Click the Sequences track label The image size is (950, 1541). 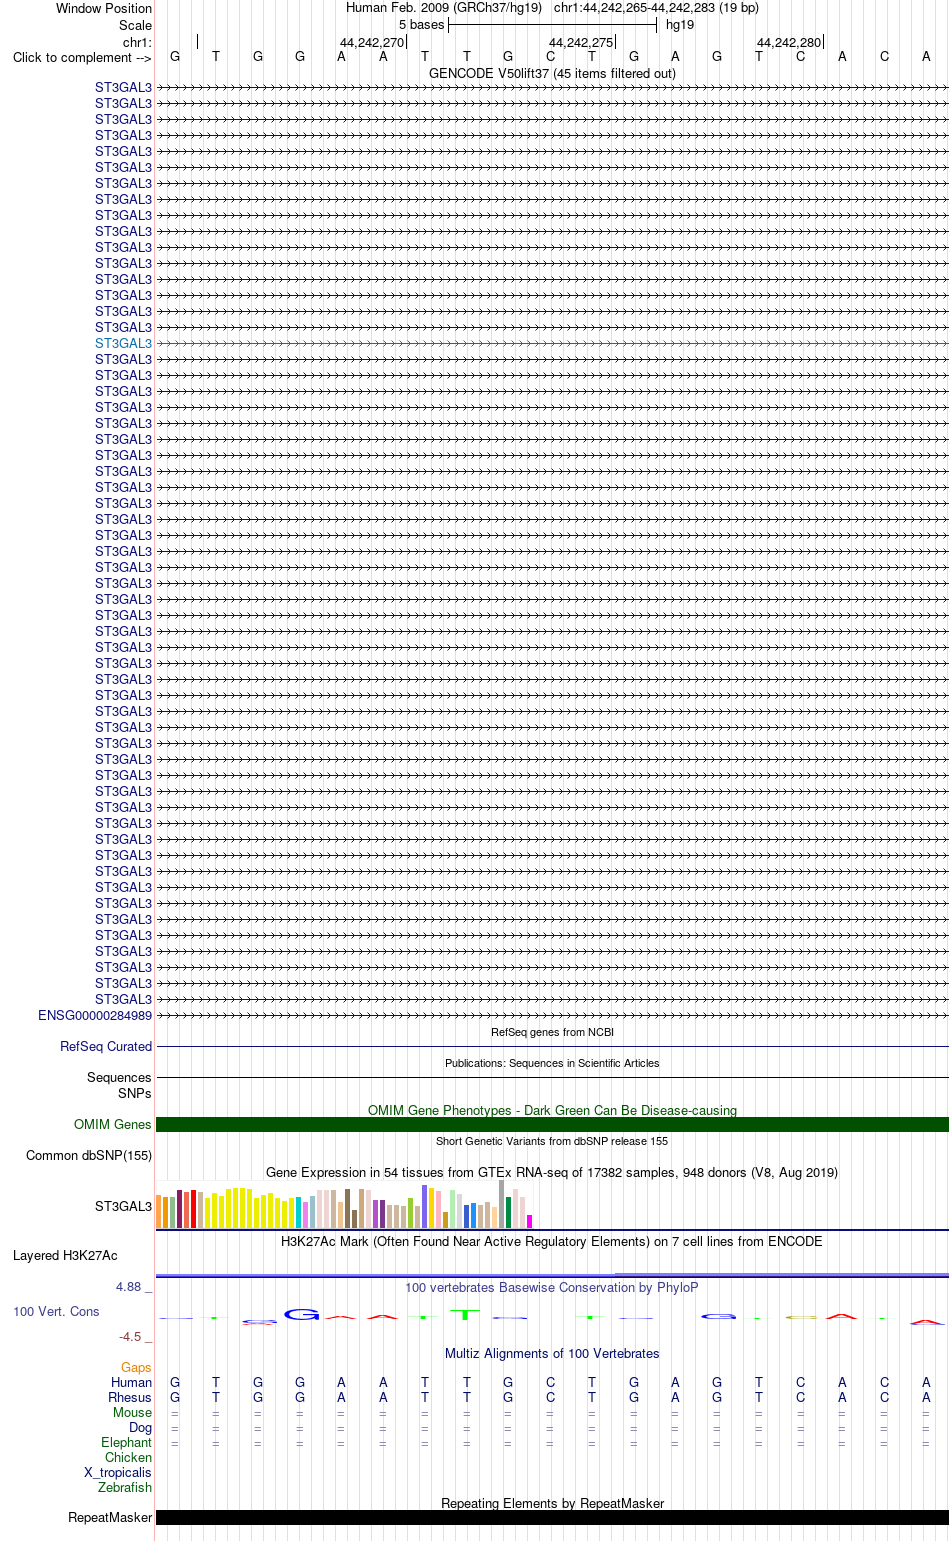[119, 1077]
